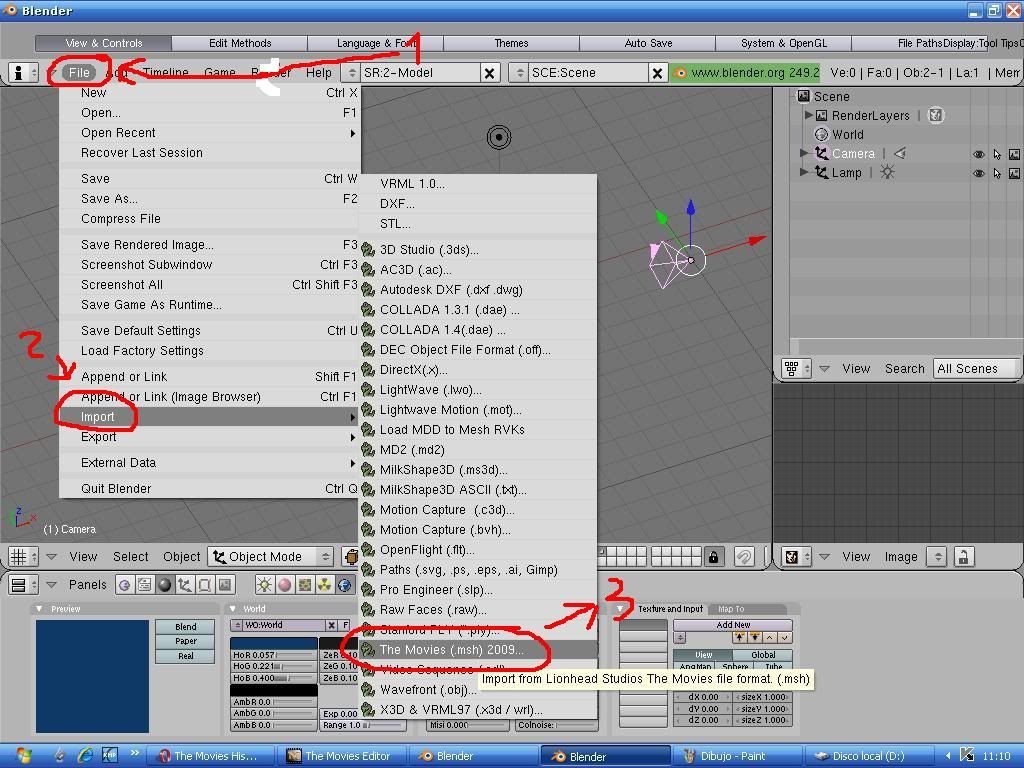The image size is (1024, 768).
Task: Toggle fake user F button for World
Action: [x=345, y=625]
